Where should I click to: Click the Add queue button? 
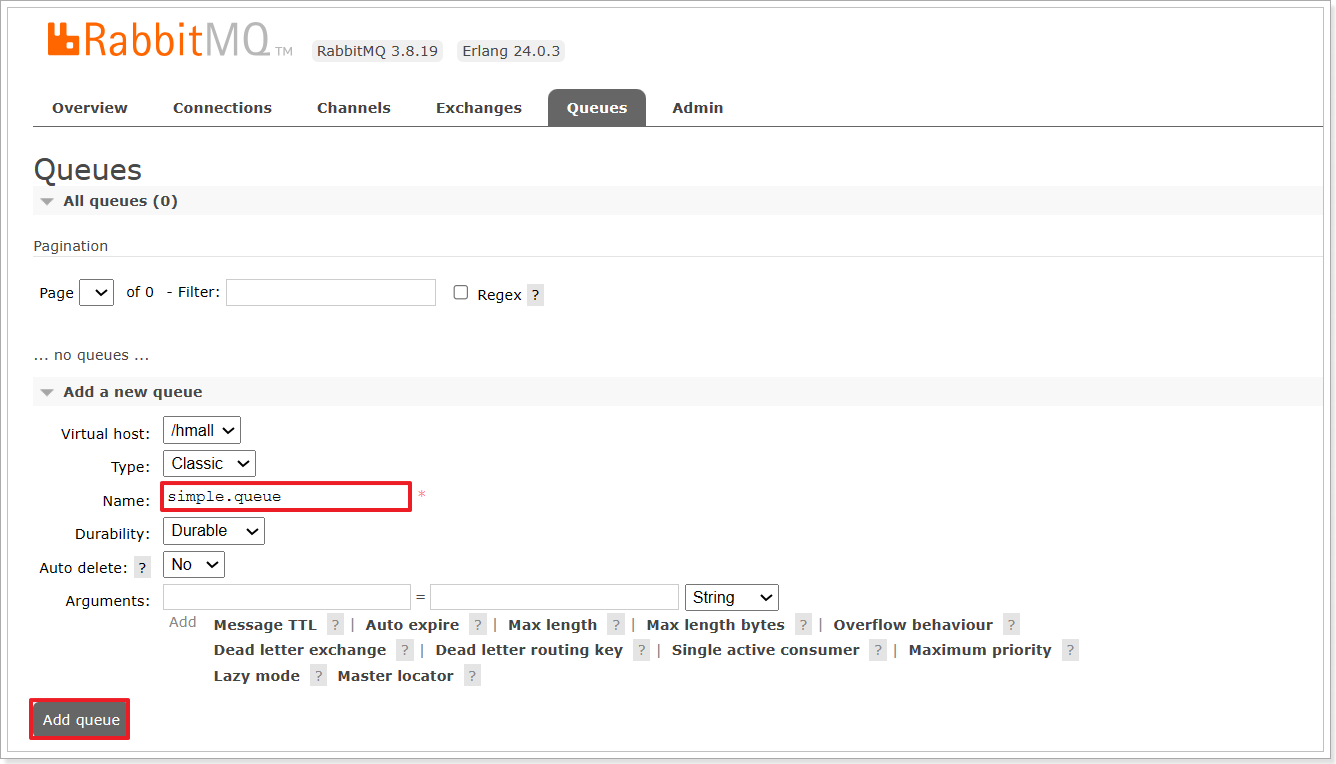(x=81, y=720)
